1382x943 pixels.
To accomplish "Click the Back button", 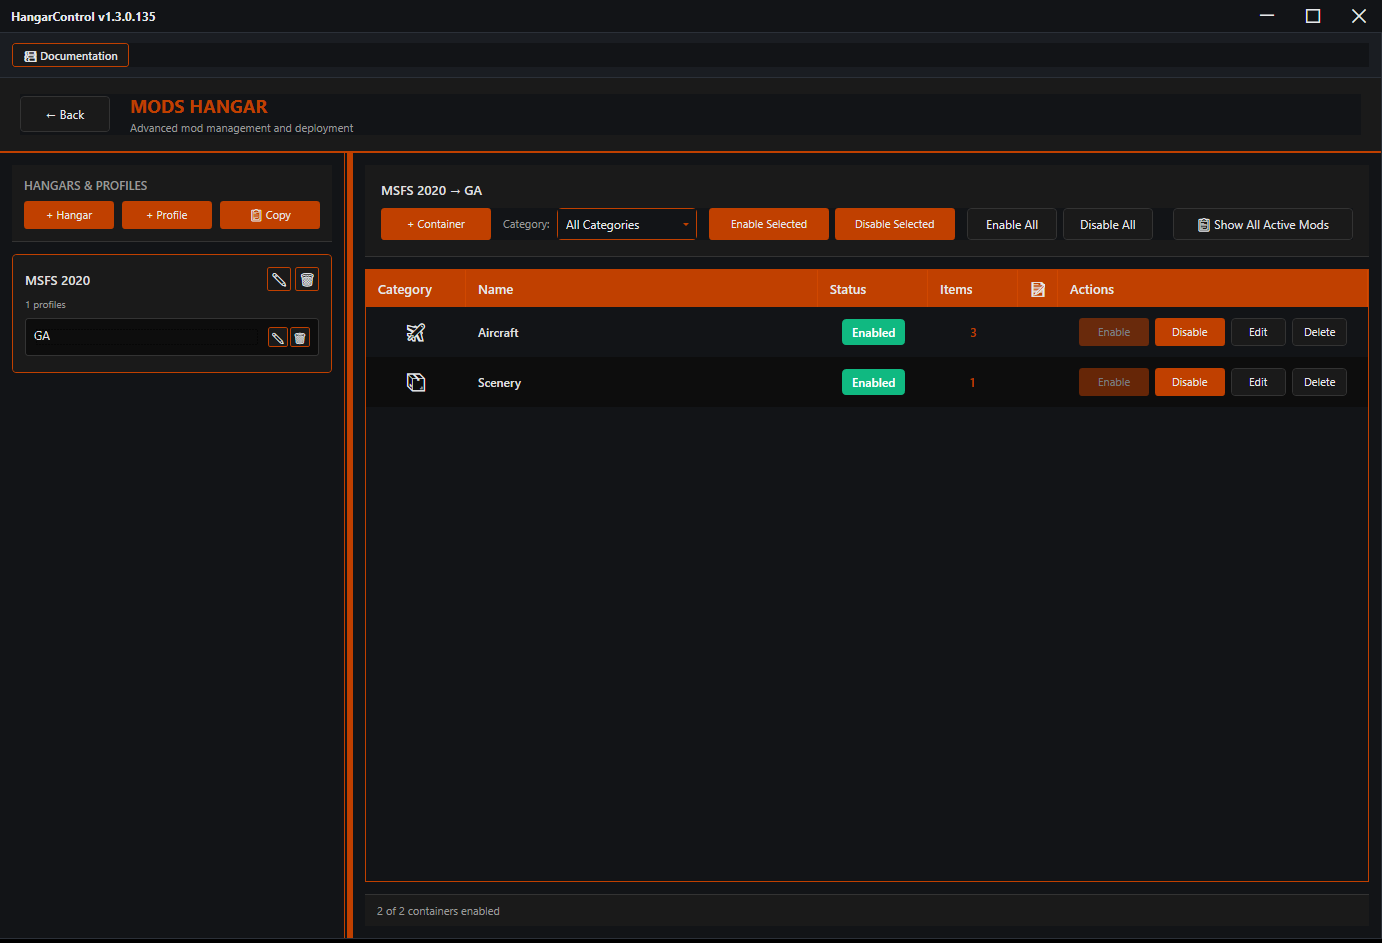I will (64, 114).
